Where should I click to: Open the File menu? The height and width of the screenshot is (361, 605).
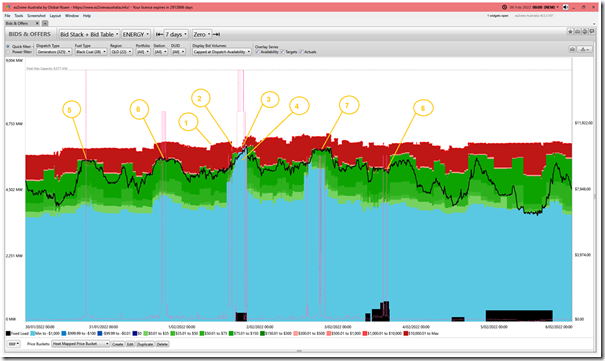click(x=7, y=16)
